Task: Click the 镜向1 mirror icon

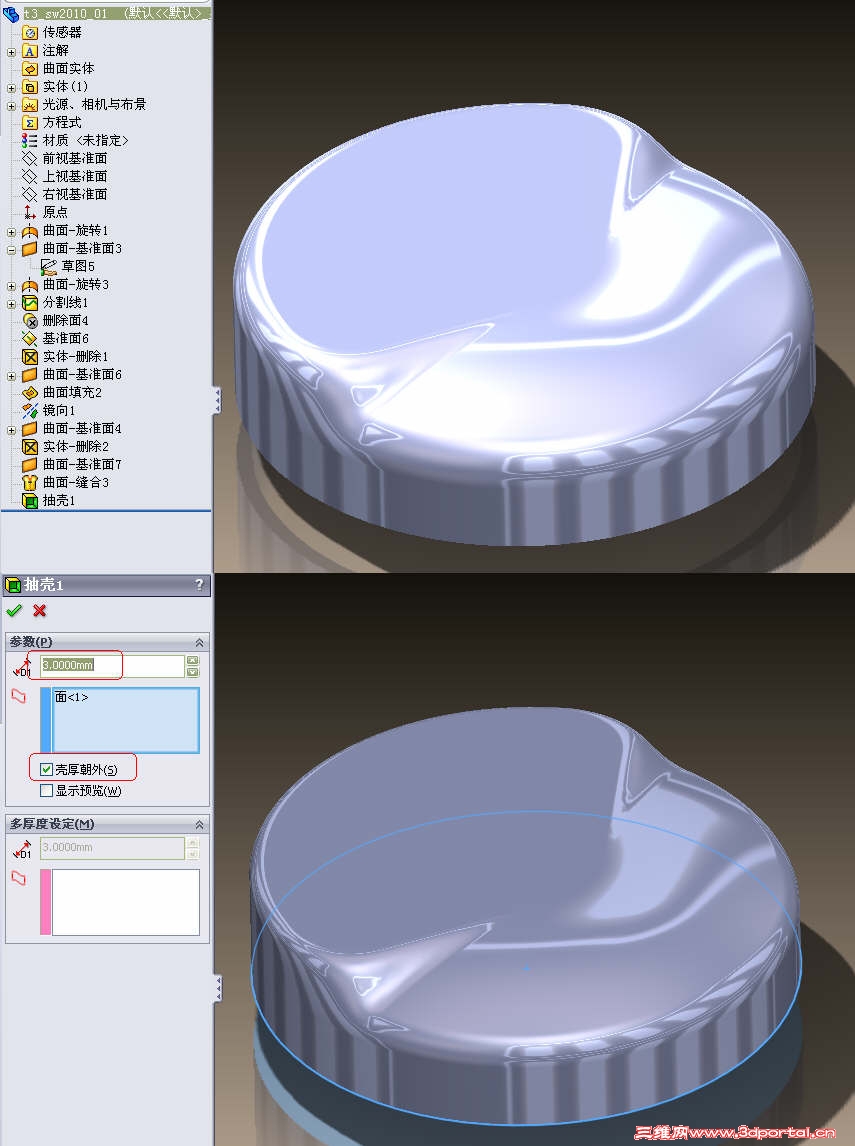Action: pos(30,410)
